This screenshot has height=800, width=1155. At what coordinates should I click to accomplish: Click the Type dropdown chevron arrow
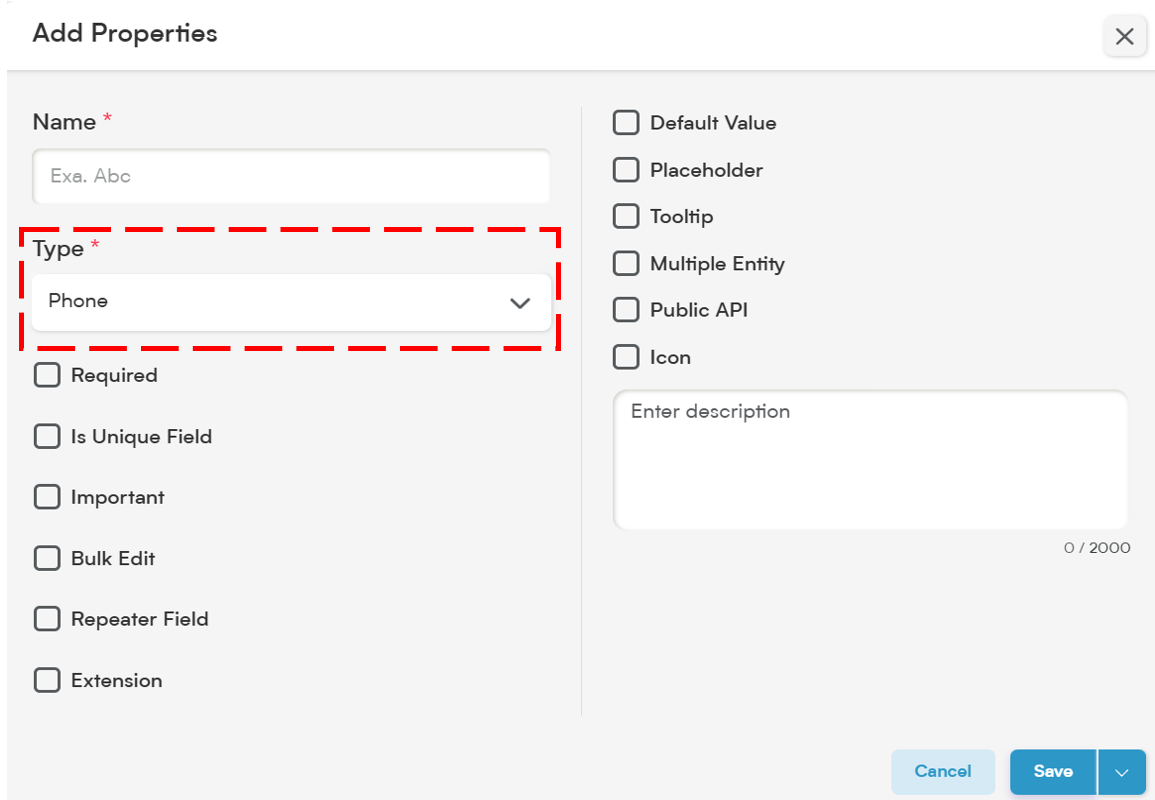tap(520, 303)
